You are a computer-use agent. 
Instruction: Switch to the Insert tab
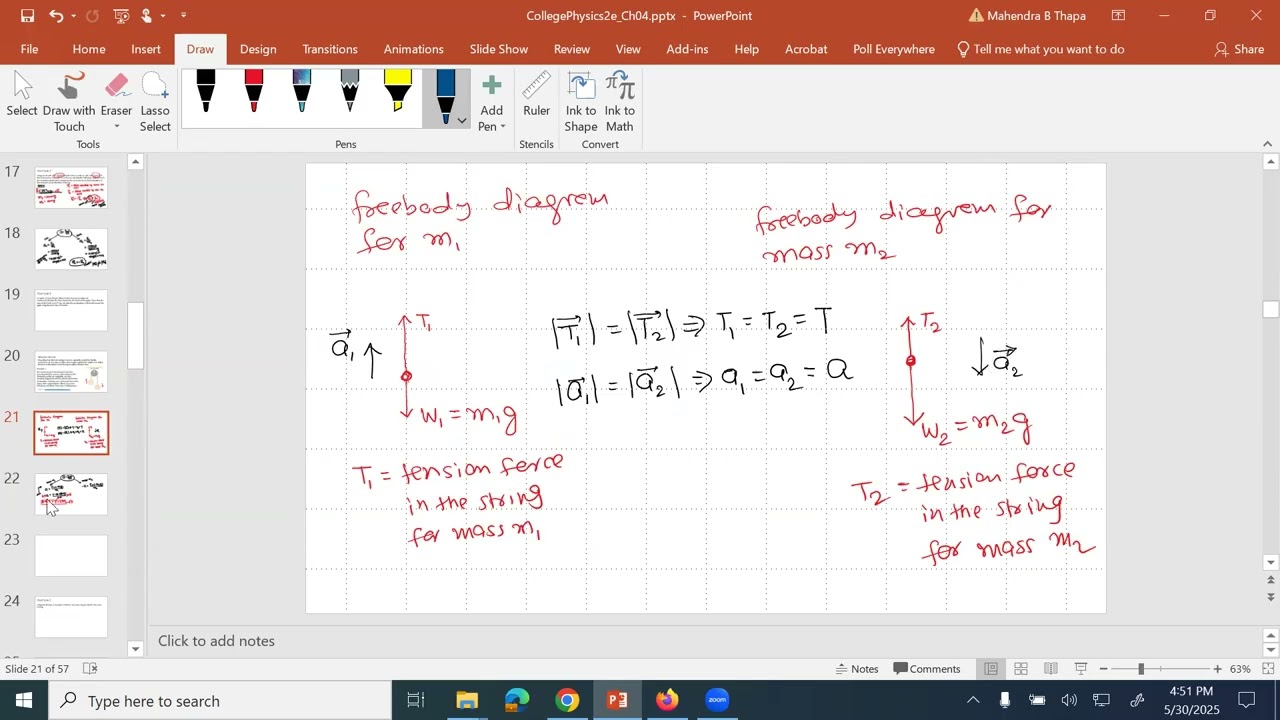146,49
